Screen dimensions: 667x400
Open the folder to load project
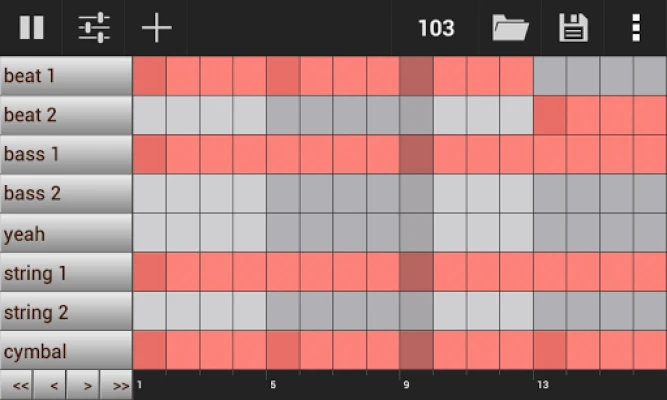[510, 27]
